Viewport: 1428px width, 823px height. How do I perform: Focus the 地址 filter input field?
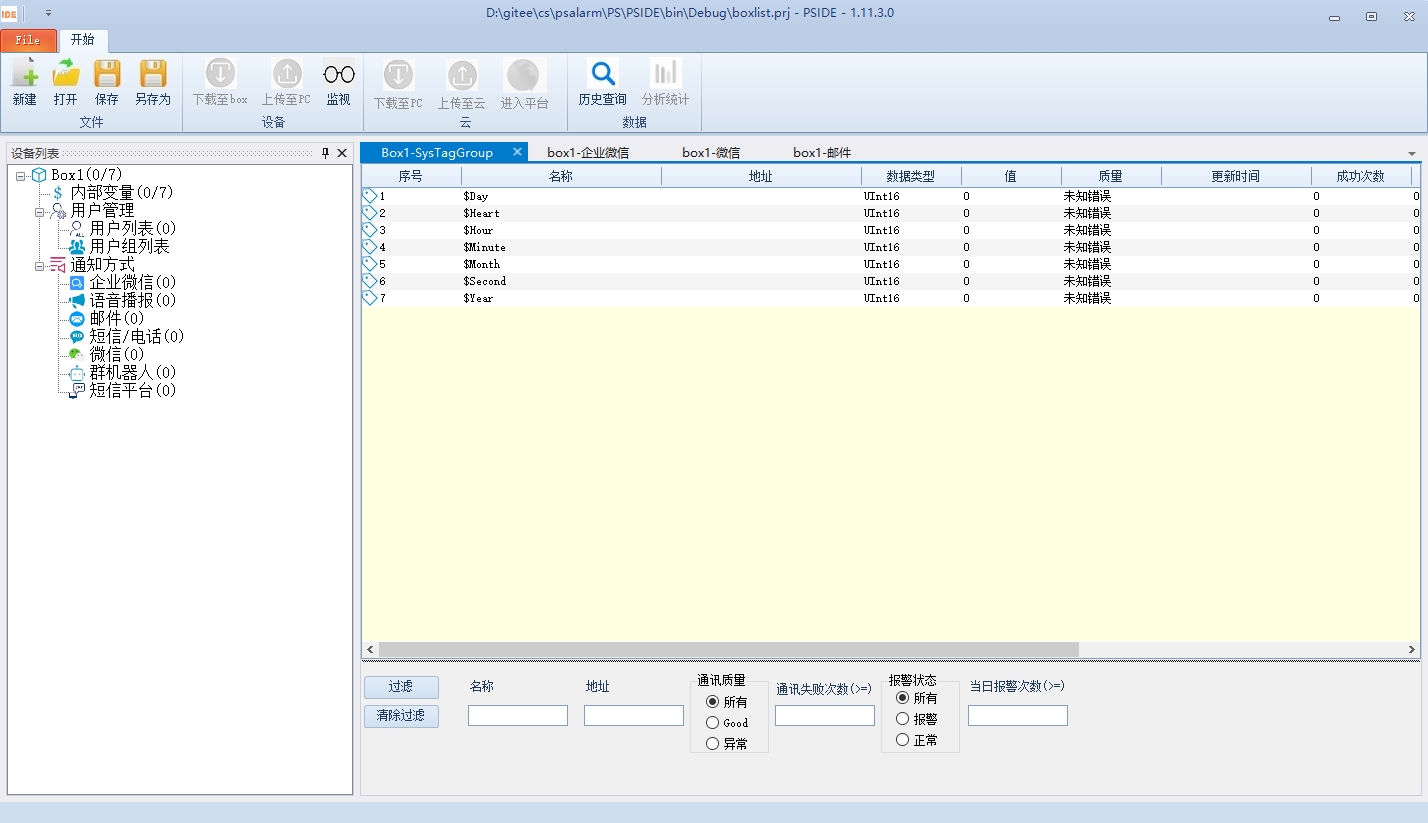(x=634, y=716)
